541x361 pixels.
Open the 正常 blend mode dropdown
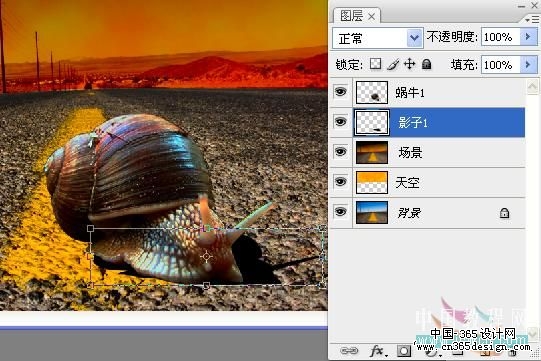coord(378,38)
